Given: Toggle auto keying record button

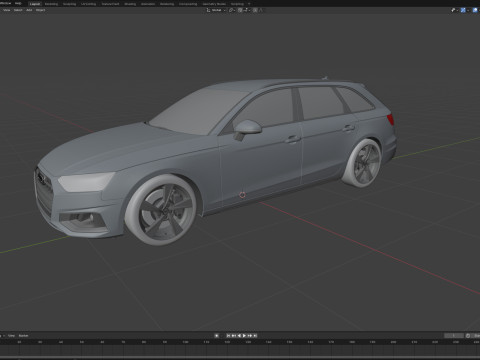Looking at the screenshot, I should tap(217, 336).
